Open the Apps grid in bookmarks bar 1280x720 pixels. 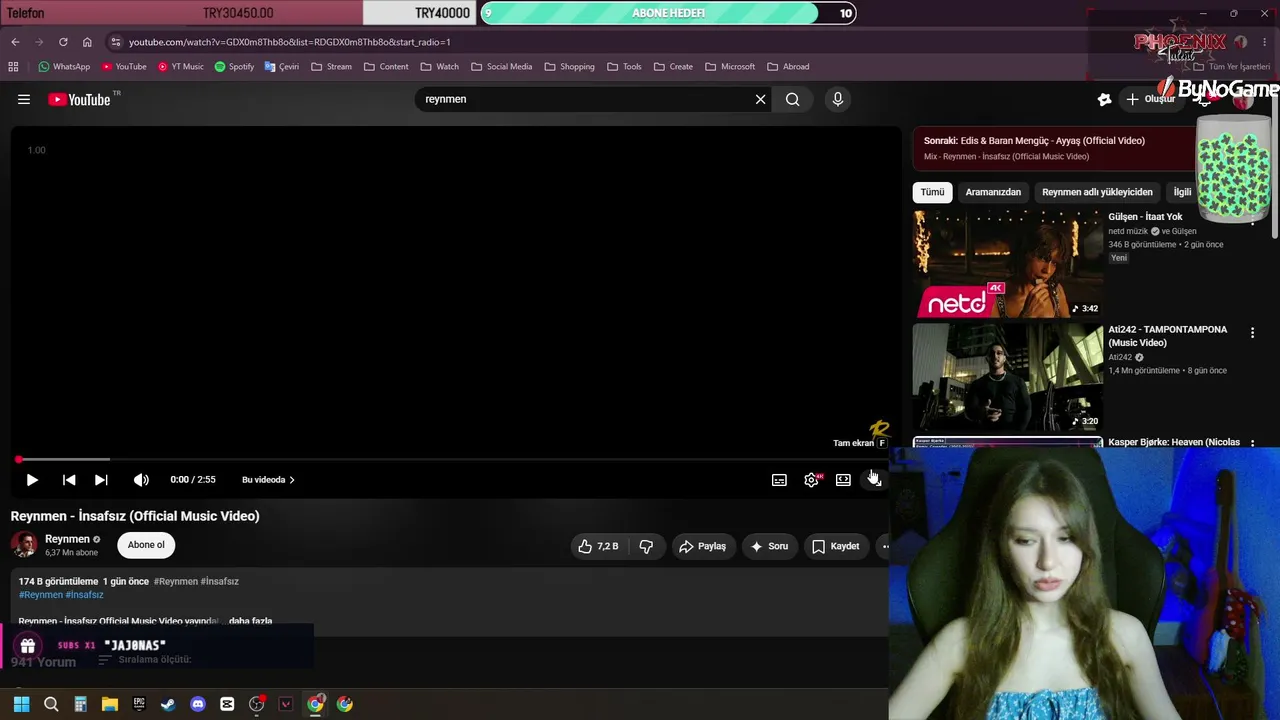click(13, 67)
